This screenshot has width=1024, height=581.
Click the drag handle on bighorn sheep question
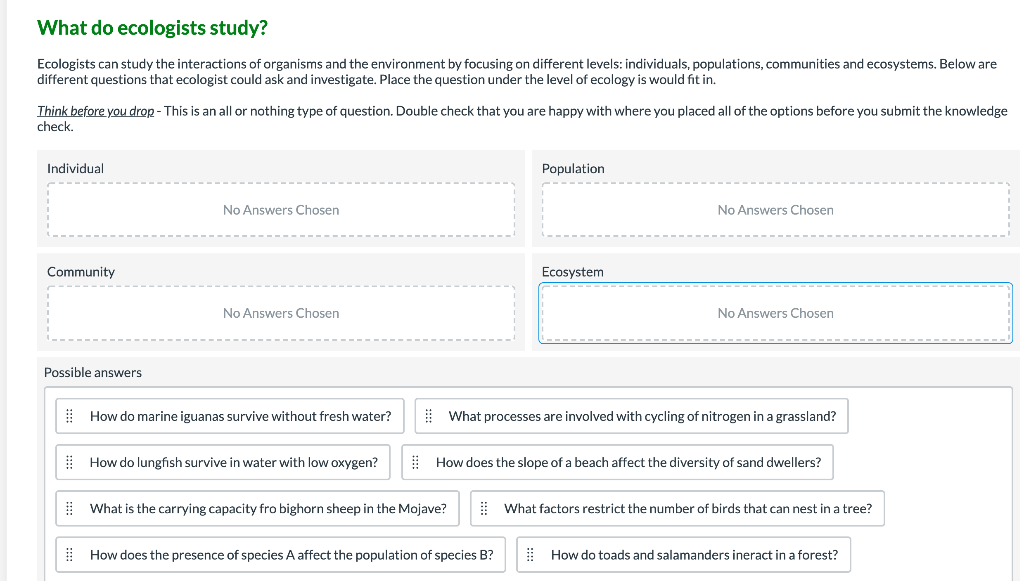coord(68,508)
